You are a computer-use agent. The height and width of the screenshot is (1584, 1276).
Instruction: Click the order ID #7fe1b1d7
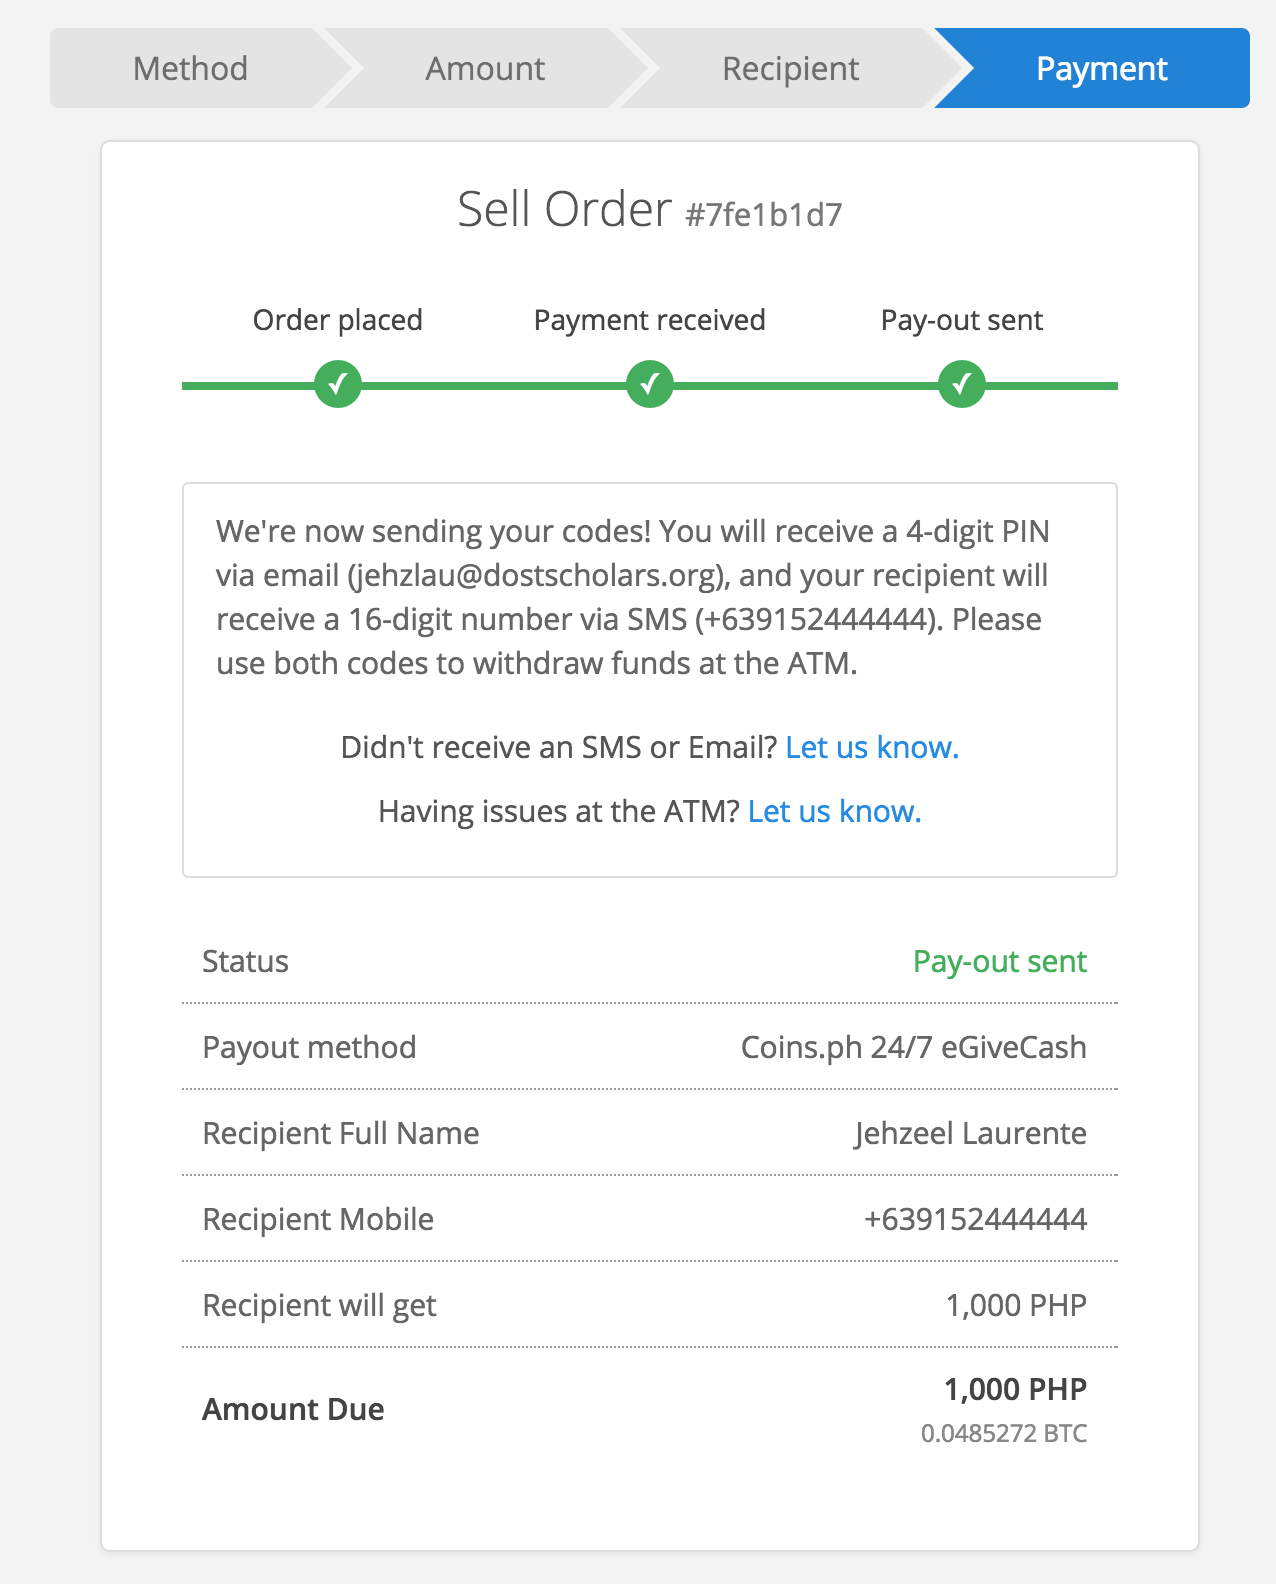(x=764, y=215)
